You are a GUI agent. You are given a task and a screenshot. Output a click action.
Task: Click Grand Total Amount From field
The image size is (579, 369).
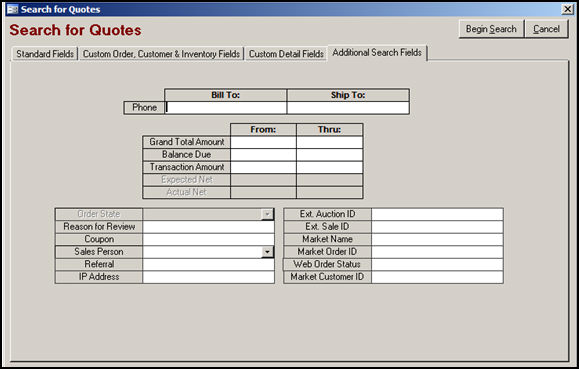point(263,142)
